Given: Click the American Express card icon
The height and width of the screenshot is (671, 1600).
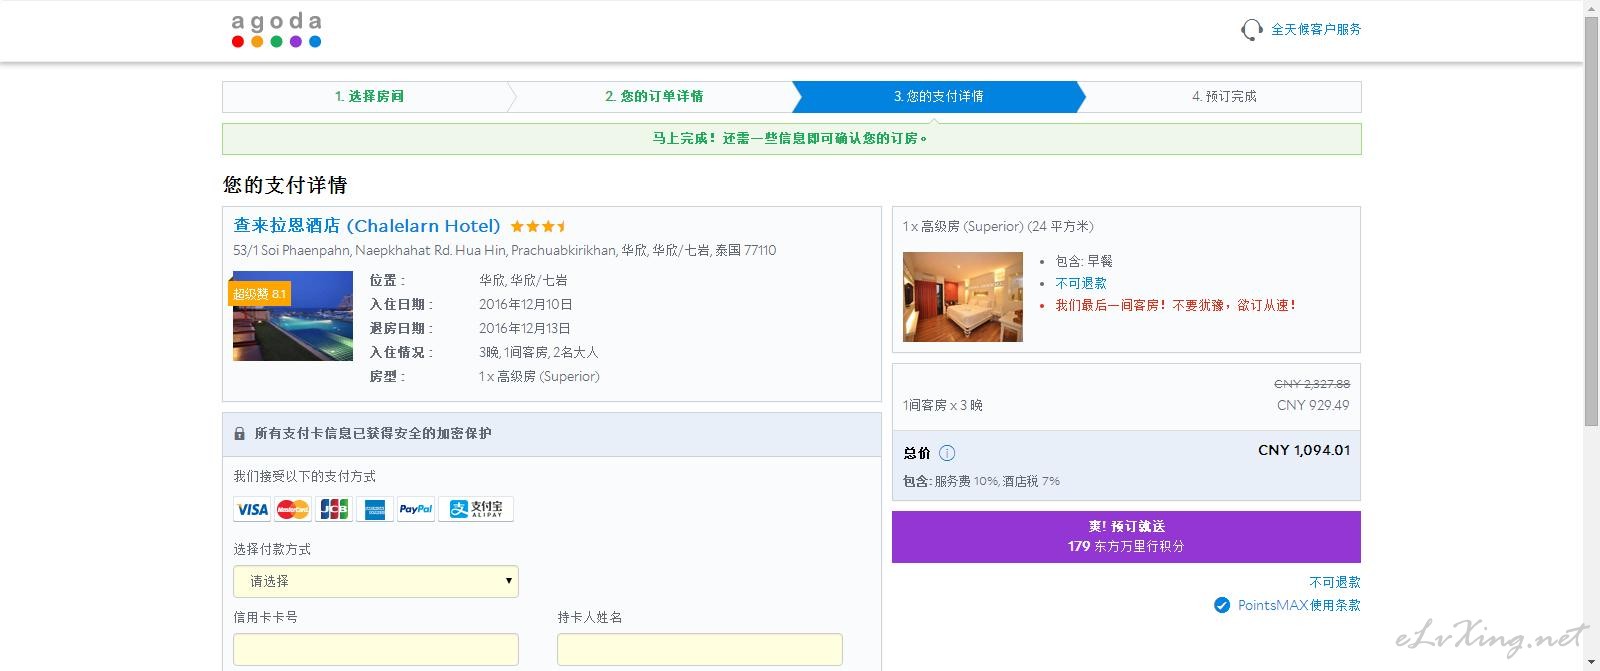Looking at the screenshot, I should [x=375, y=509].
